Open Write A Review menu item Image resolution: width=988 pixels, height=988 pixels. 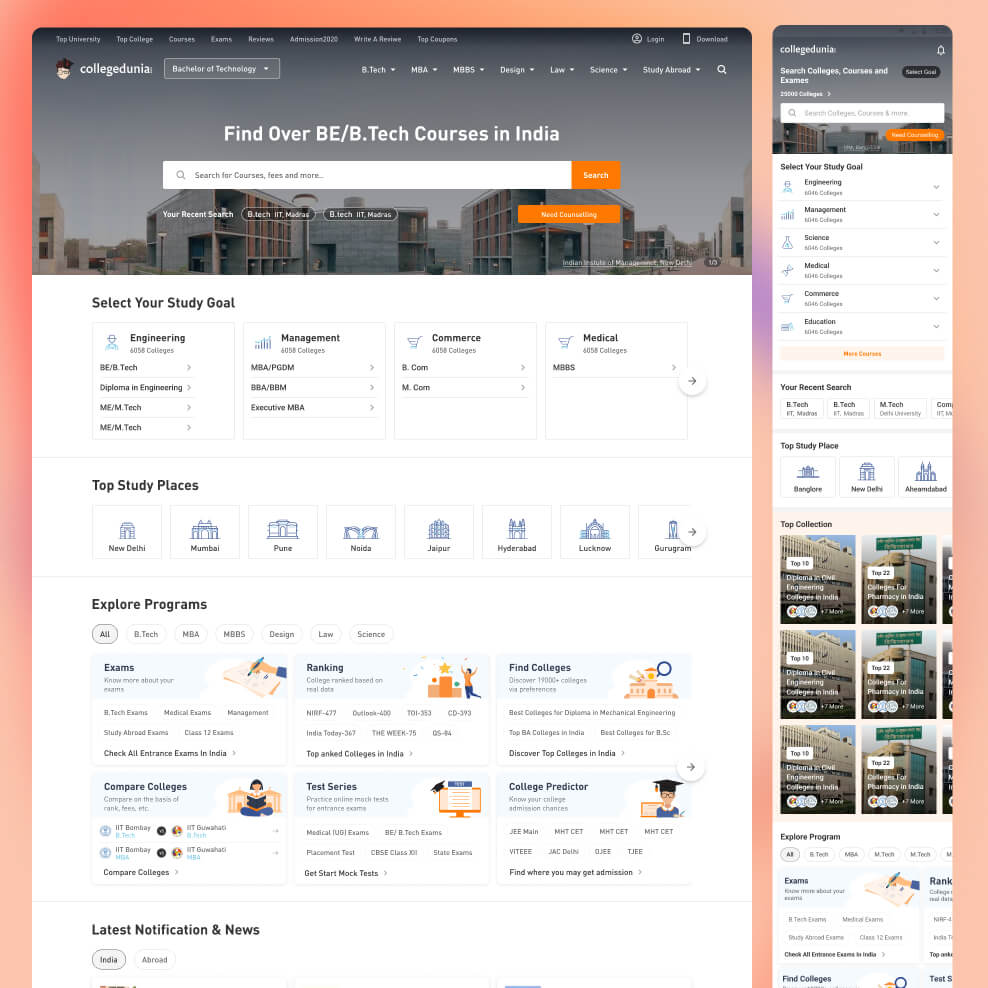point(377,39)
